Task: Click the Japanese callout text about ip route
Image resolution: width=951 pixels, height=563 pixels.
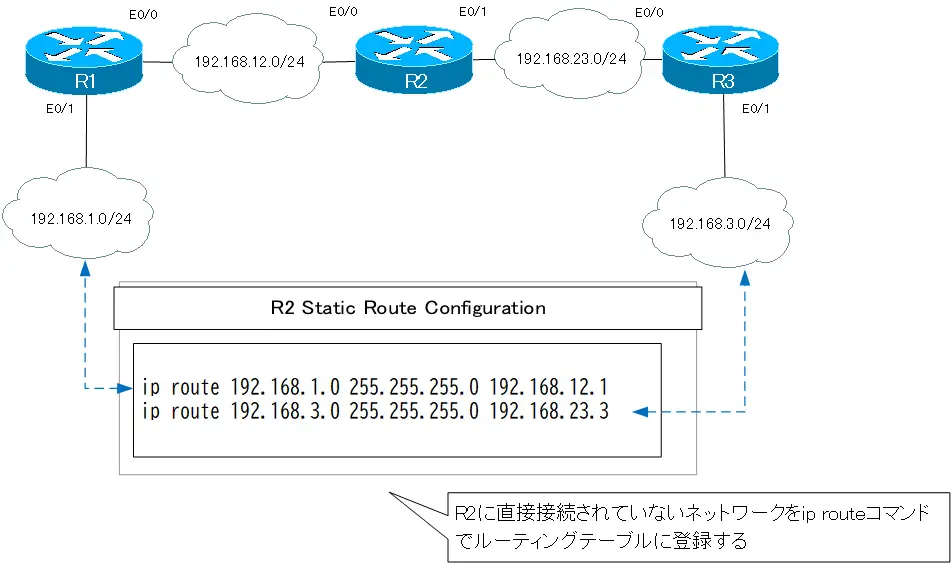Action: (x=693, y=527)
